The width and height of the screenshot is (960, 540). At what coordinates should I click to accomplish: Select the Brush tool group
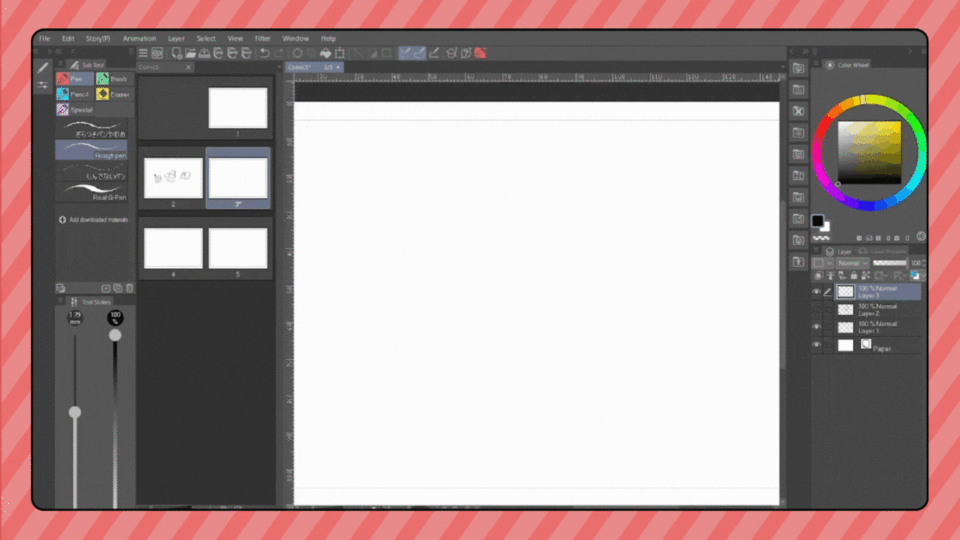click(114, 78)
